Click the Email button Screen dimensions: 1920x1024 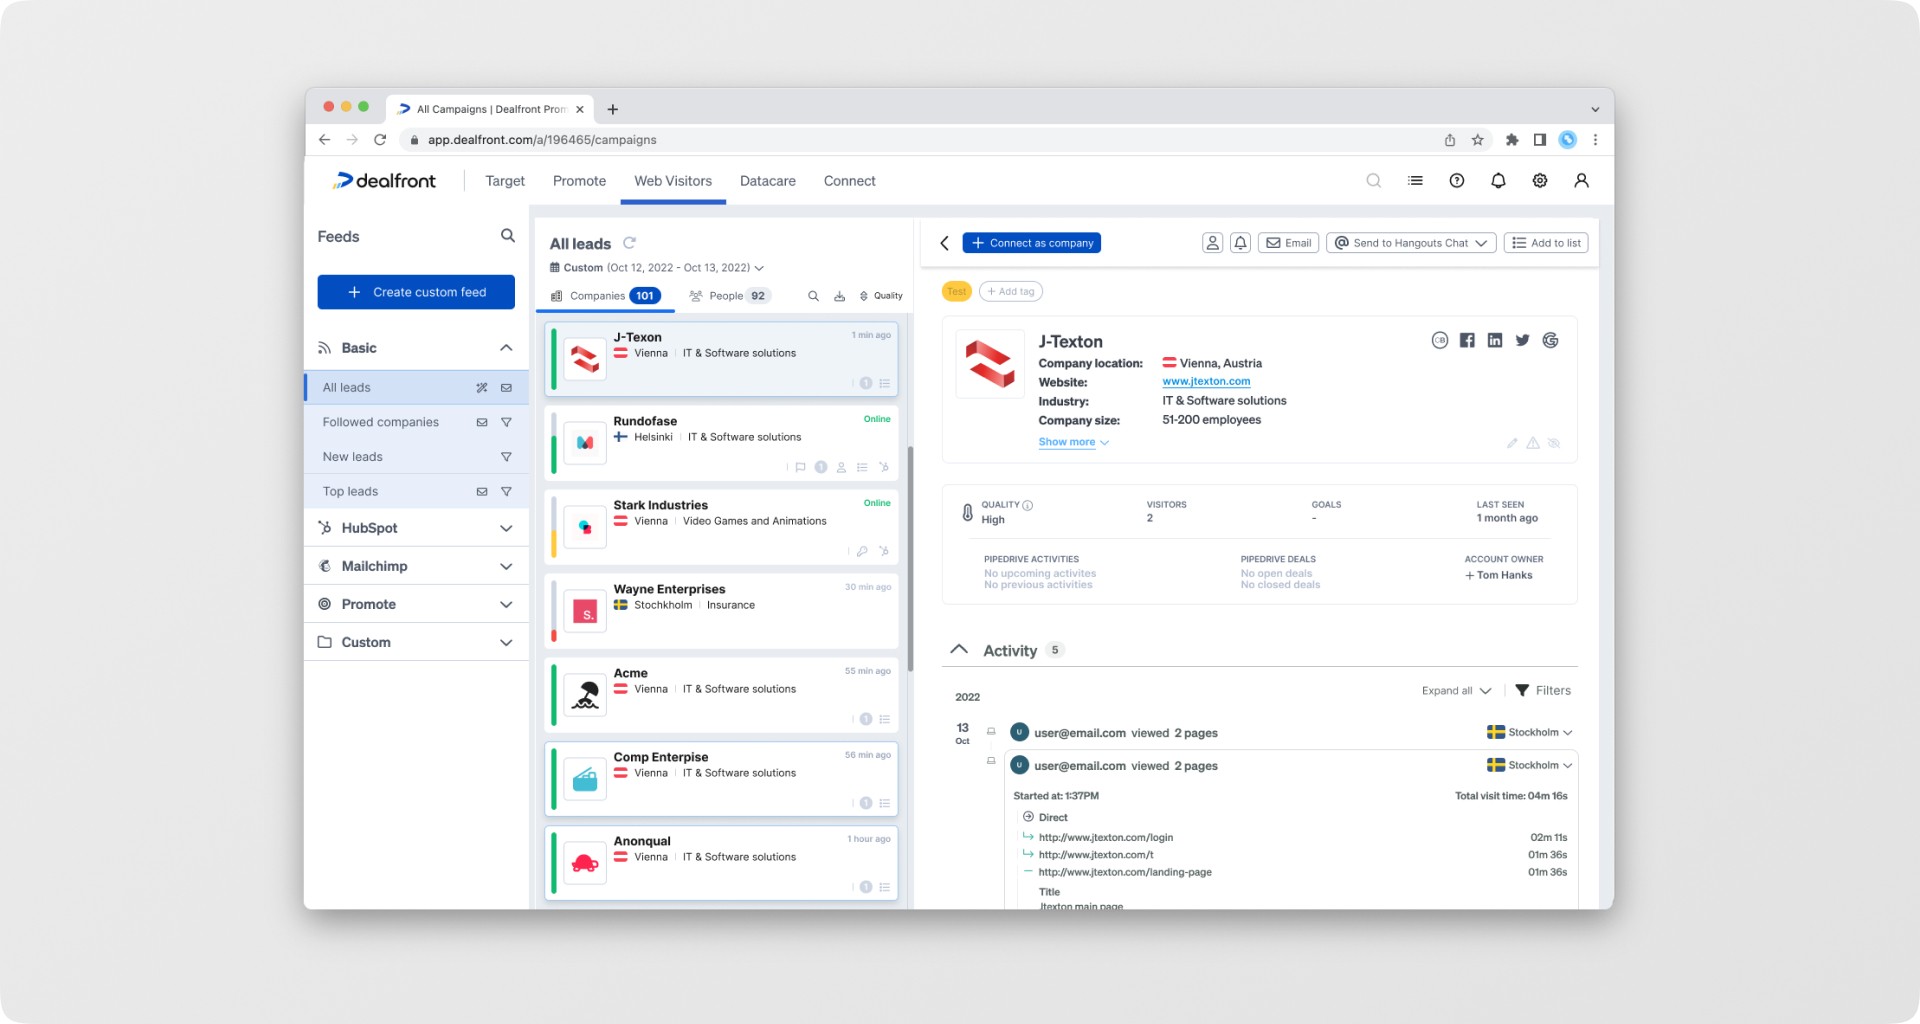pyautogui.click(x=1288, y=243)
